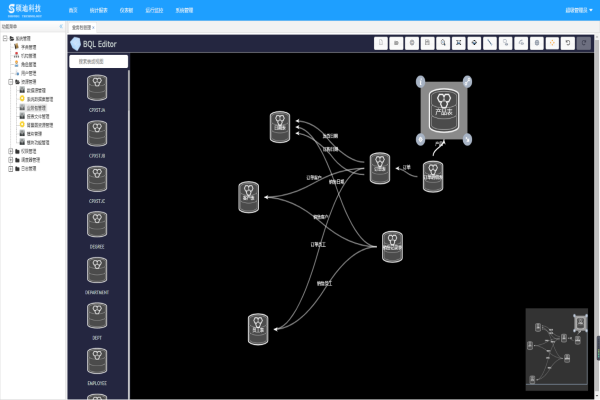Select the 销售记录表 node on the canvas
The image size is (600, 400).
pos(392,247)
